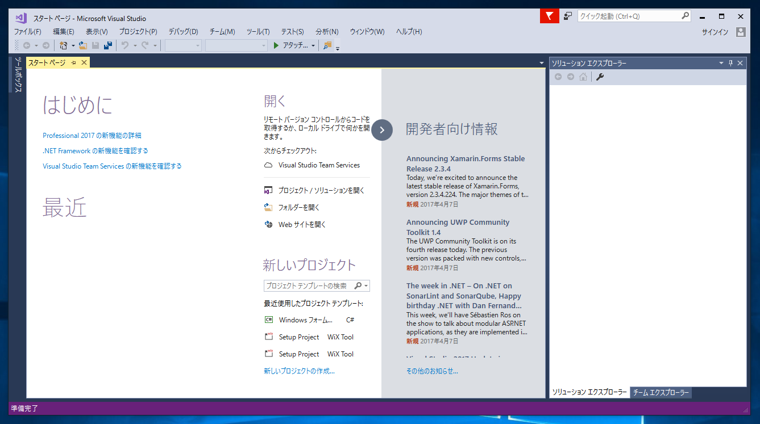
Task: Click the Navigate Backward toolbar icon
Action: 27,46
